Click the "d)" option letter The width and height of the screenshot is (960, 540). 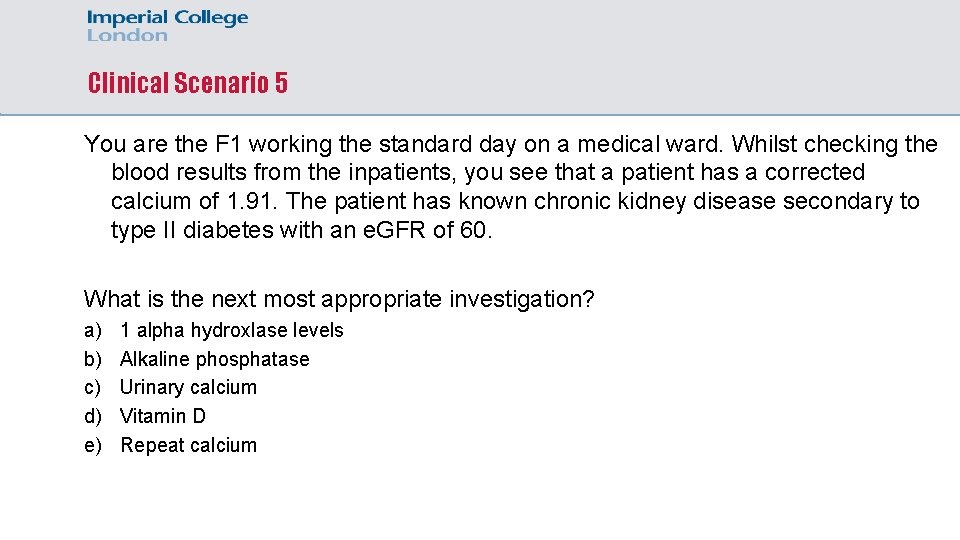[x=93, y=416]
